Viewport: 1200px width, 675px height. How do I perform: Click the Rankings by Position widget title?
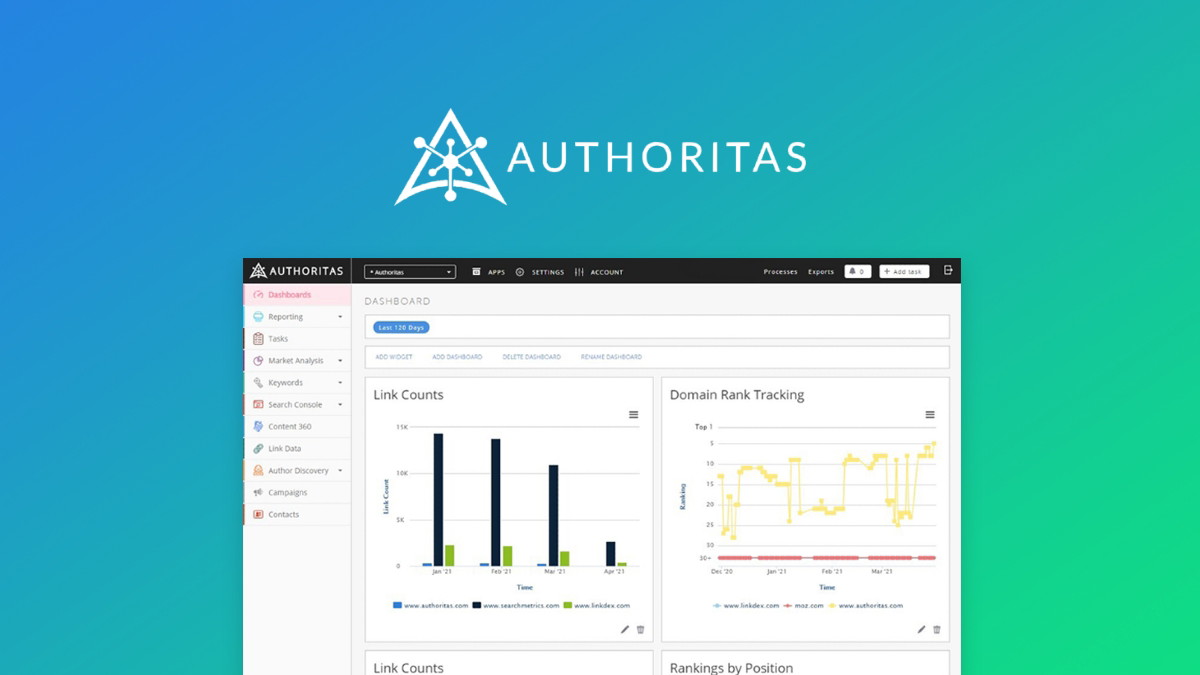731,668
